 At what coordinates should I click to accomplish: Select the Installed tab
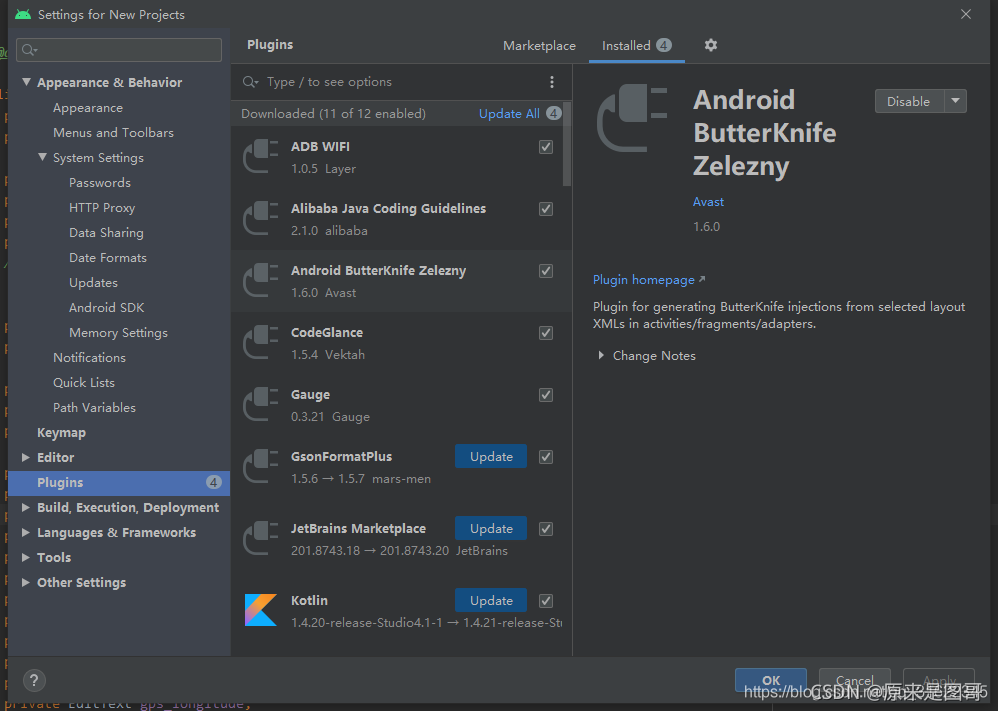point(626,46)
